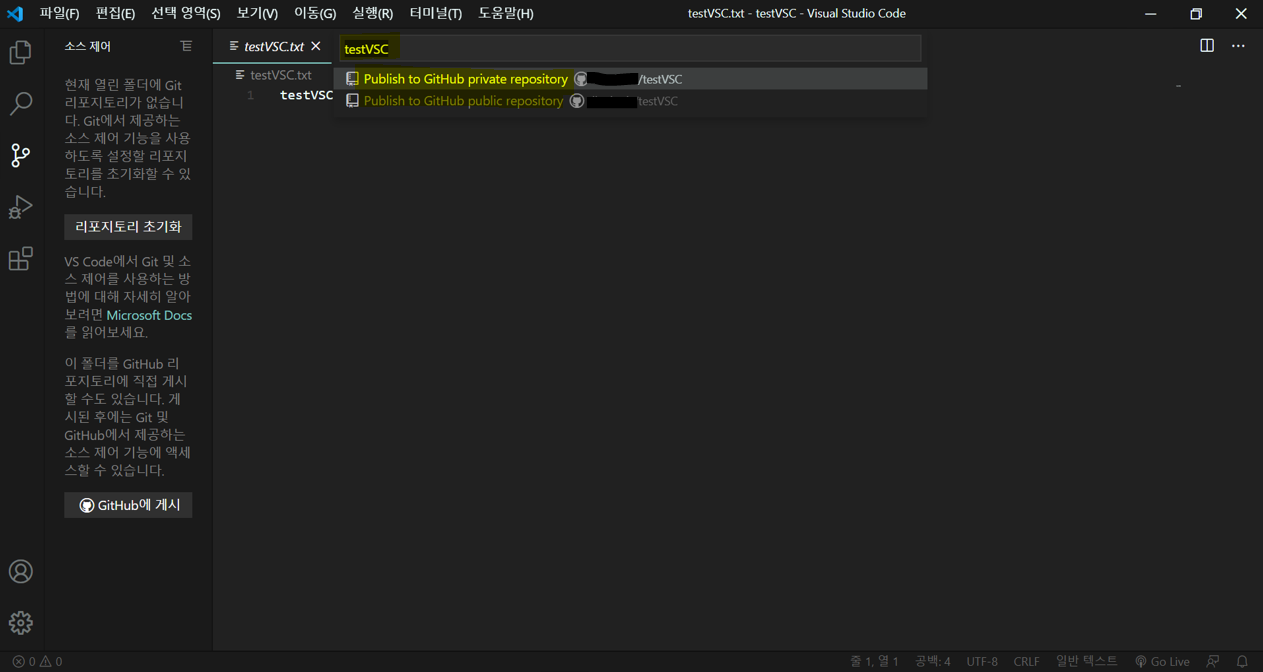Open the feedback icon in status bar
Image resolution: width=1263 pixels, height=672 pixels.
click(1213, 661)
